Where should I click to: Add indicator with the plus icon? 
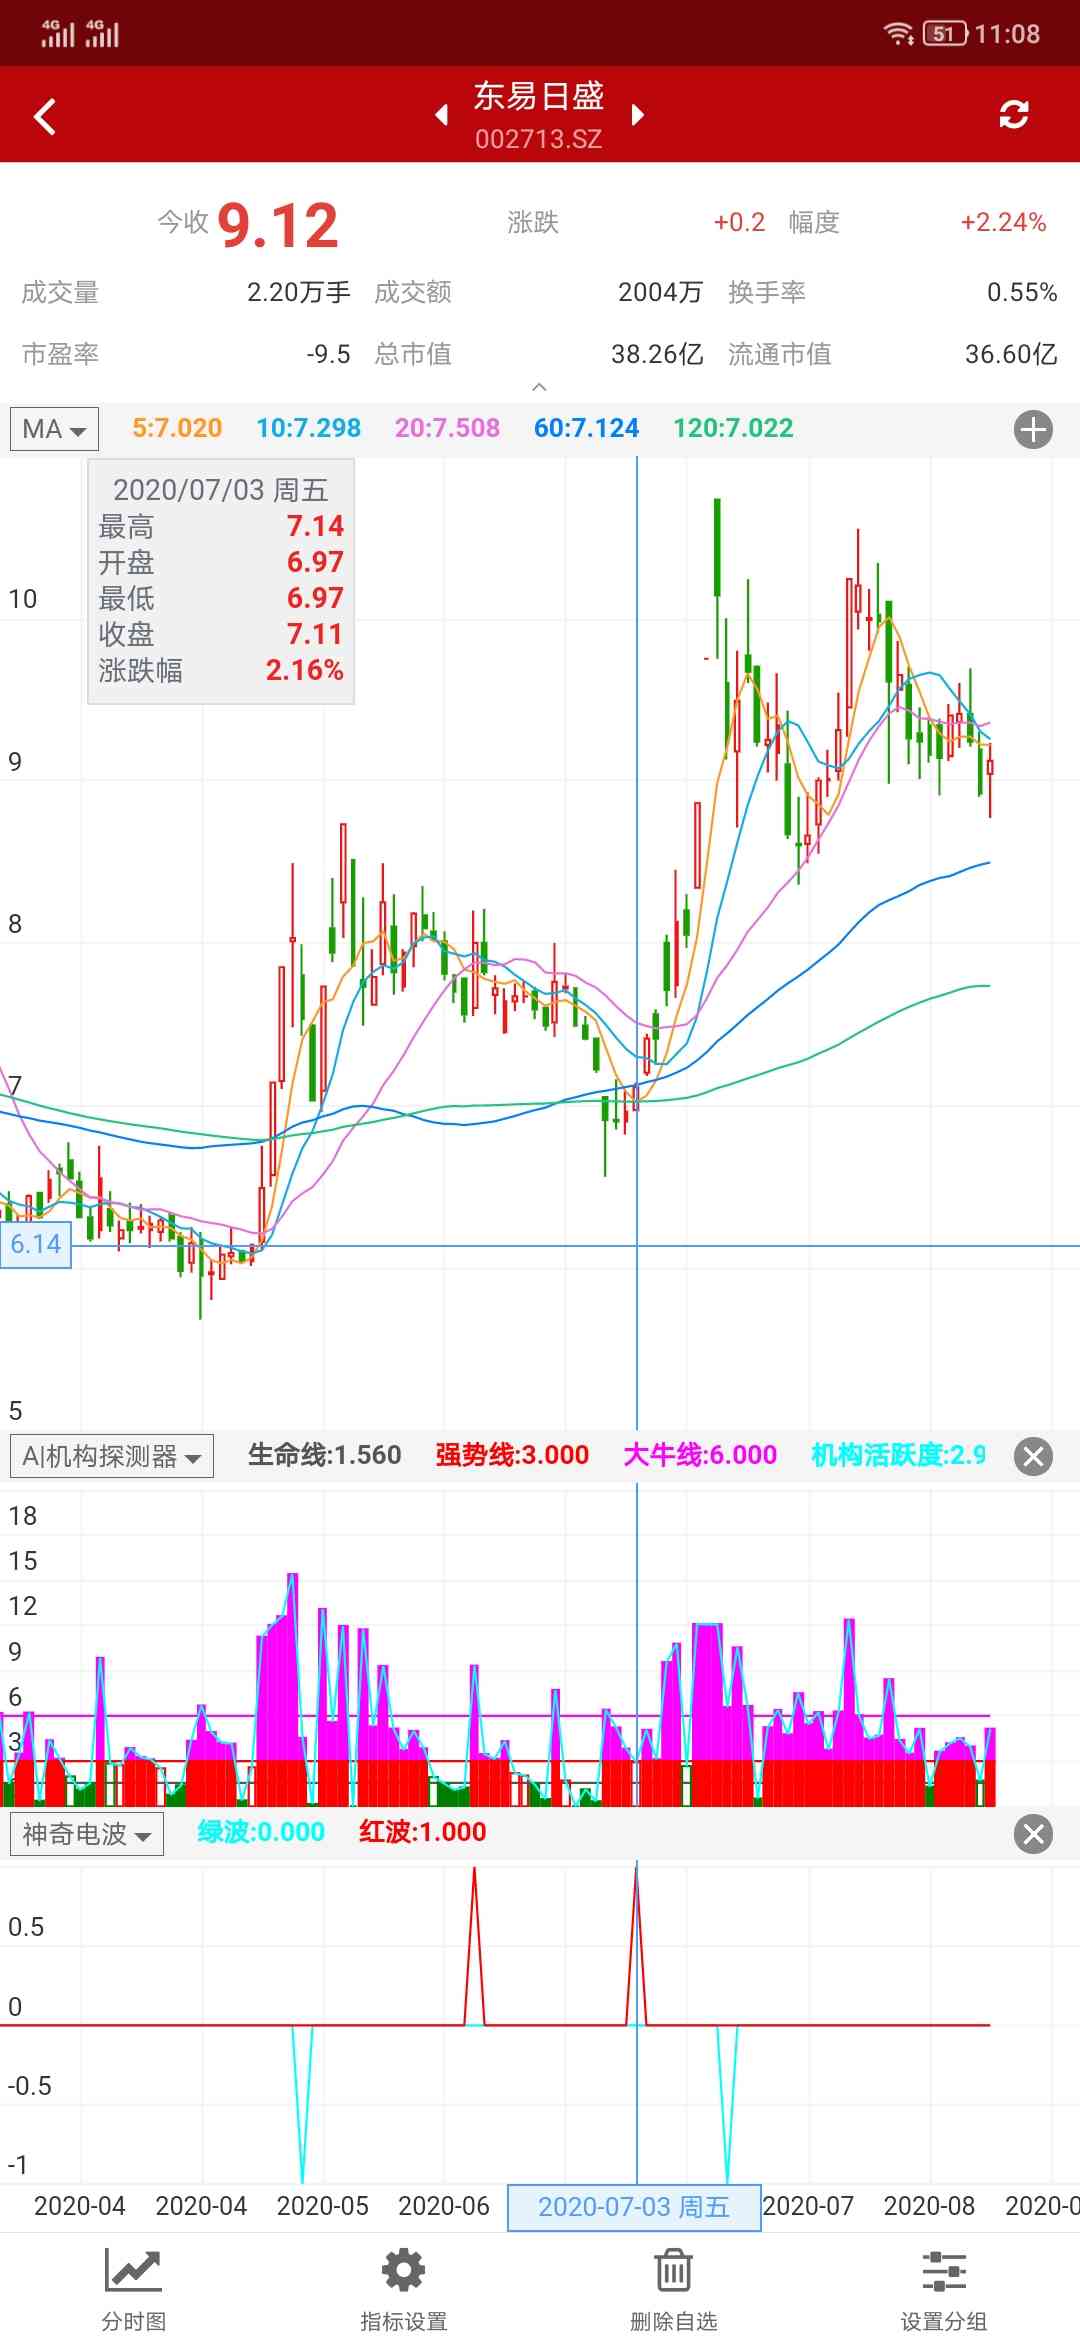click(x=1033, y=430)
